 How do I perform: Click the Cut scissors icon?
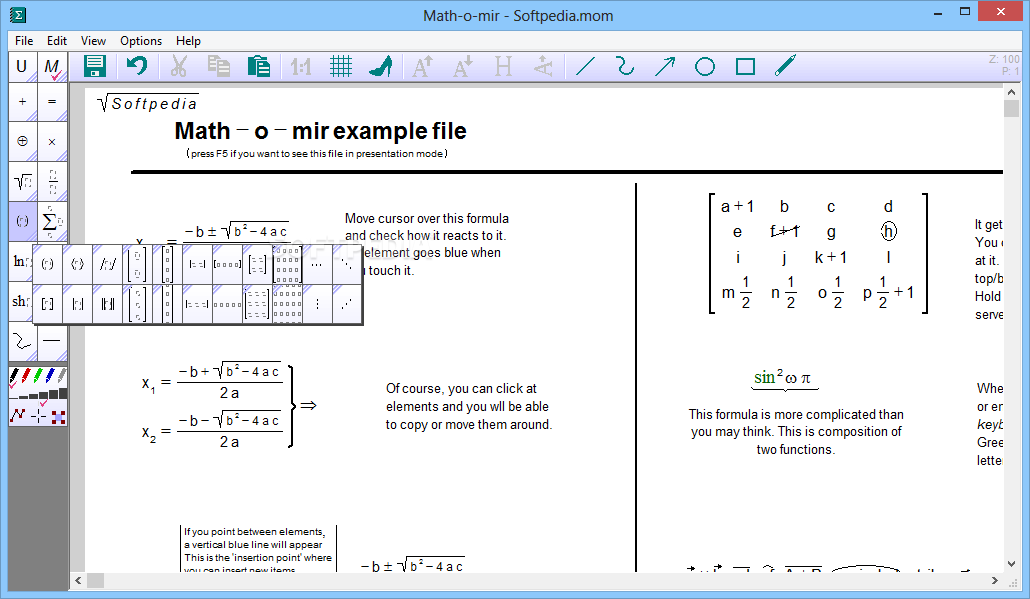click(x=178, y=66)
